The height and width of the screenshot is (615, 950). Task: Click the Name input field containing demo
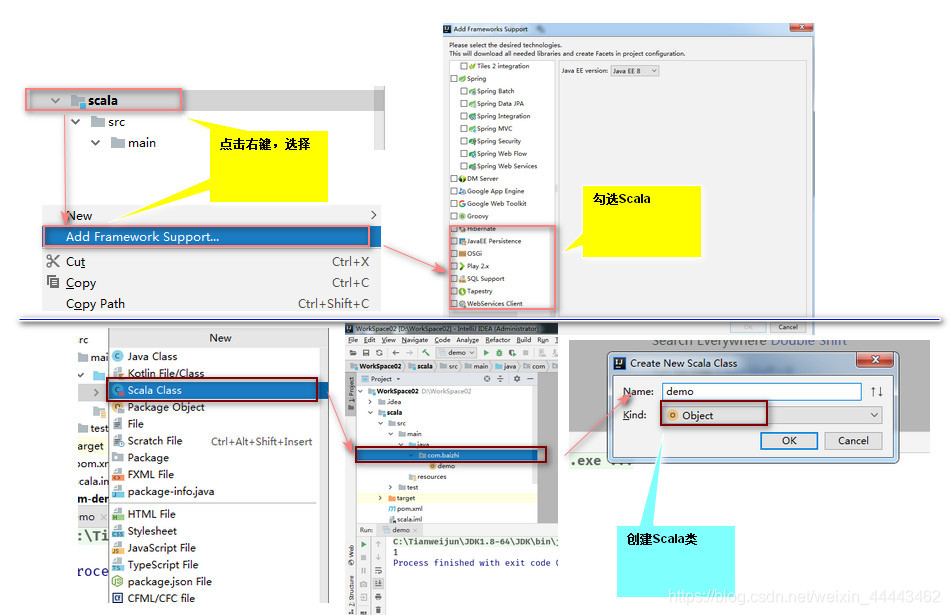tap(761, 391)
